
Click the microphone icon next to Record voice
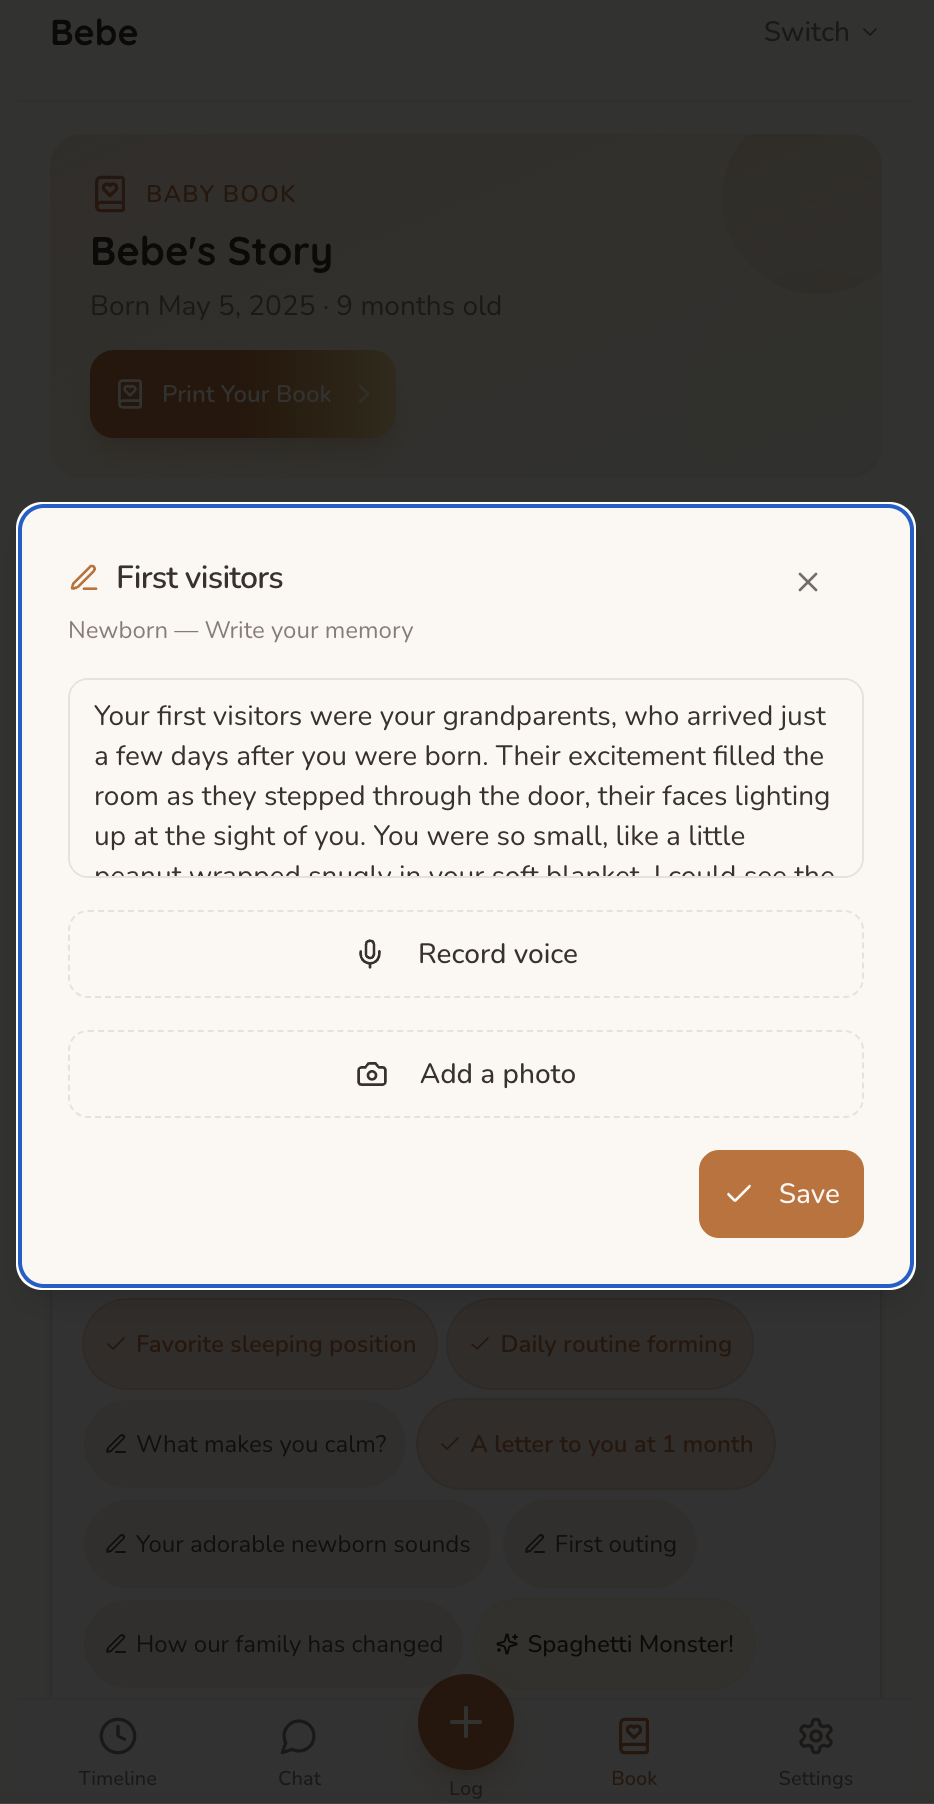click(370, 954)
